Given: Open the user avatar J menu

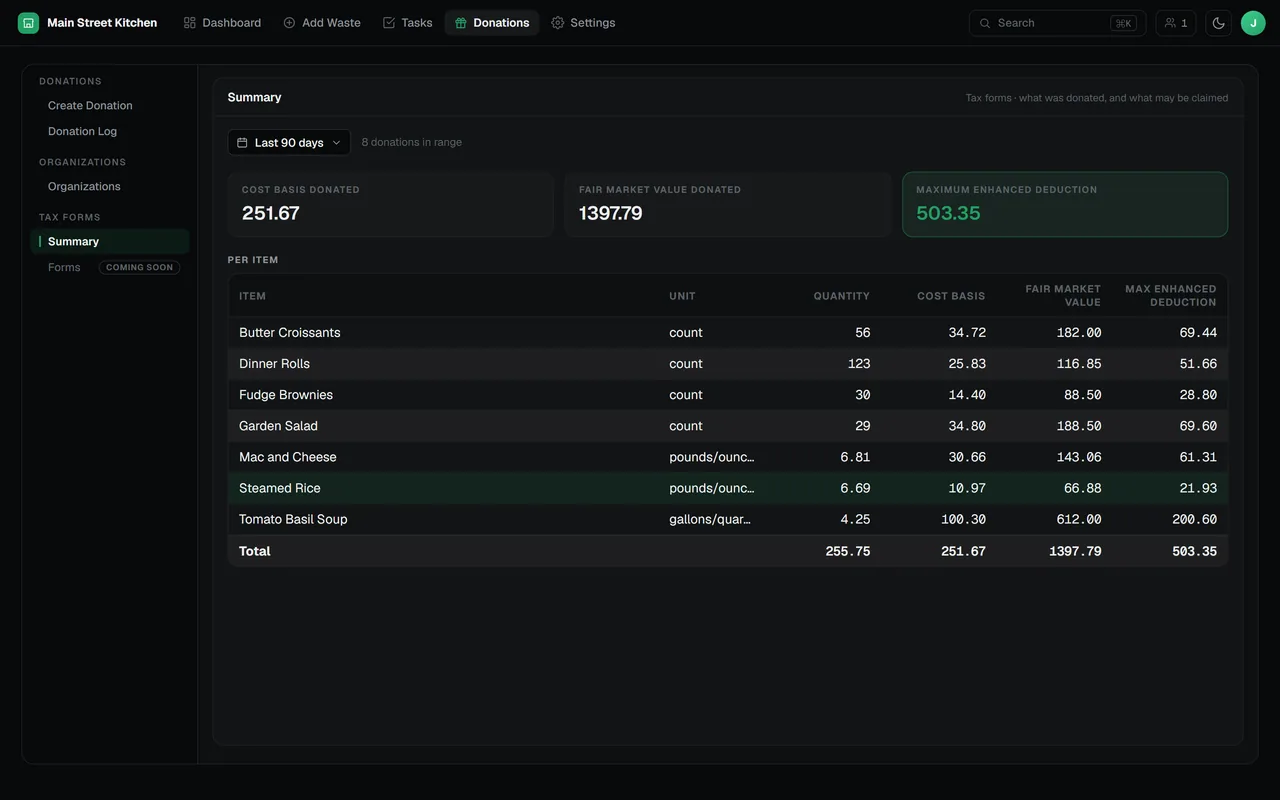Looking at the screenshot, I should (1253, 23).
